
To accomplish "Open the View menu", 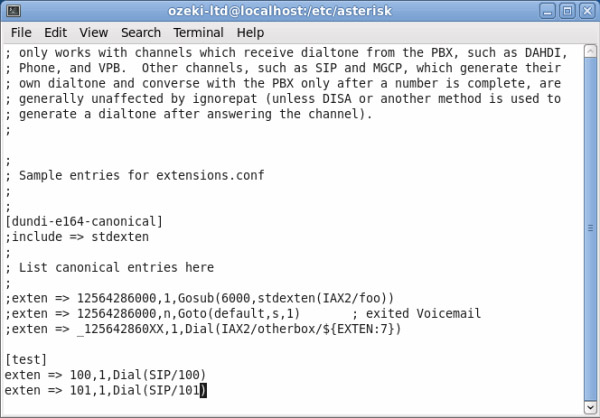I will pos(93,33).
